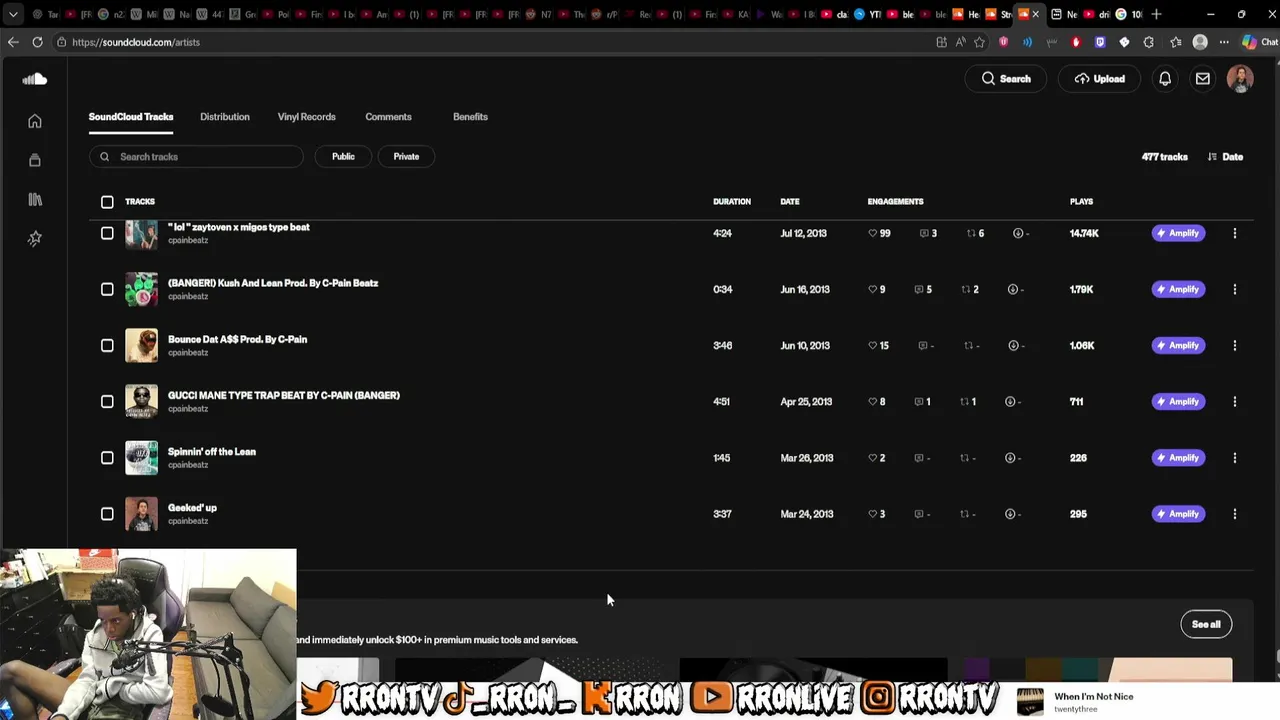Screen dimensions: 1280x720
Task: Check the Bounce Dat A$$ track row
Action: 107,345
